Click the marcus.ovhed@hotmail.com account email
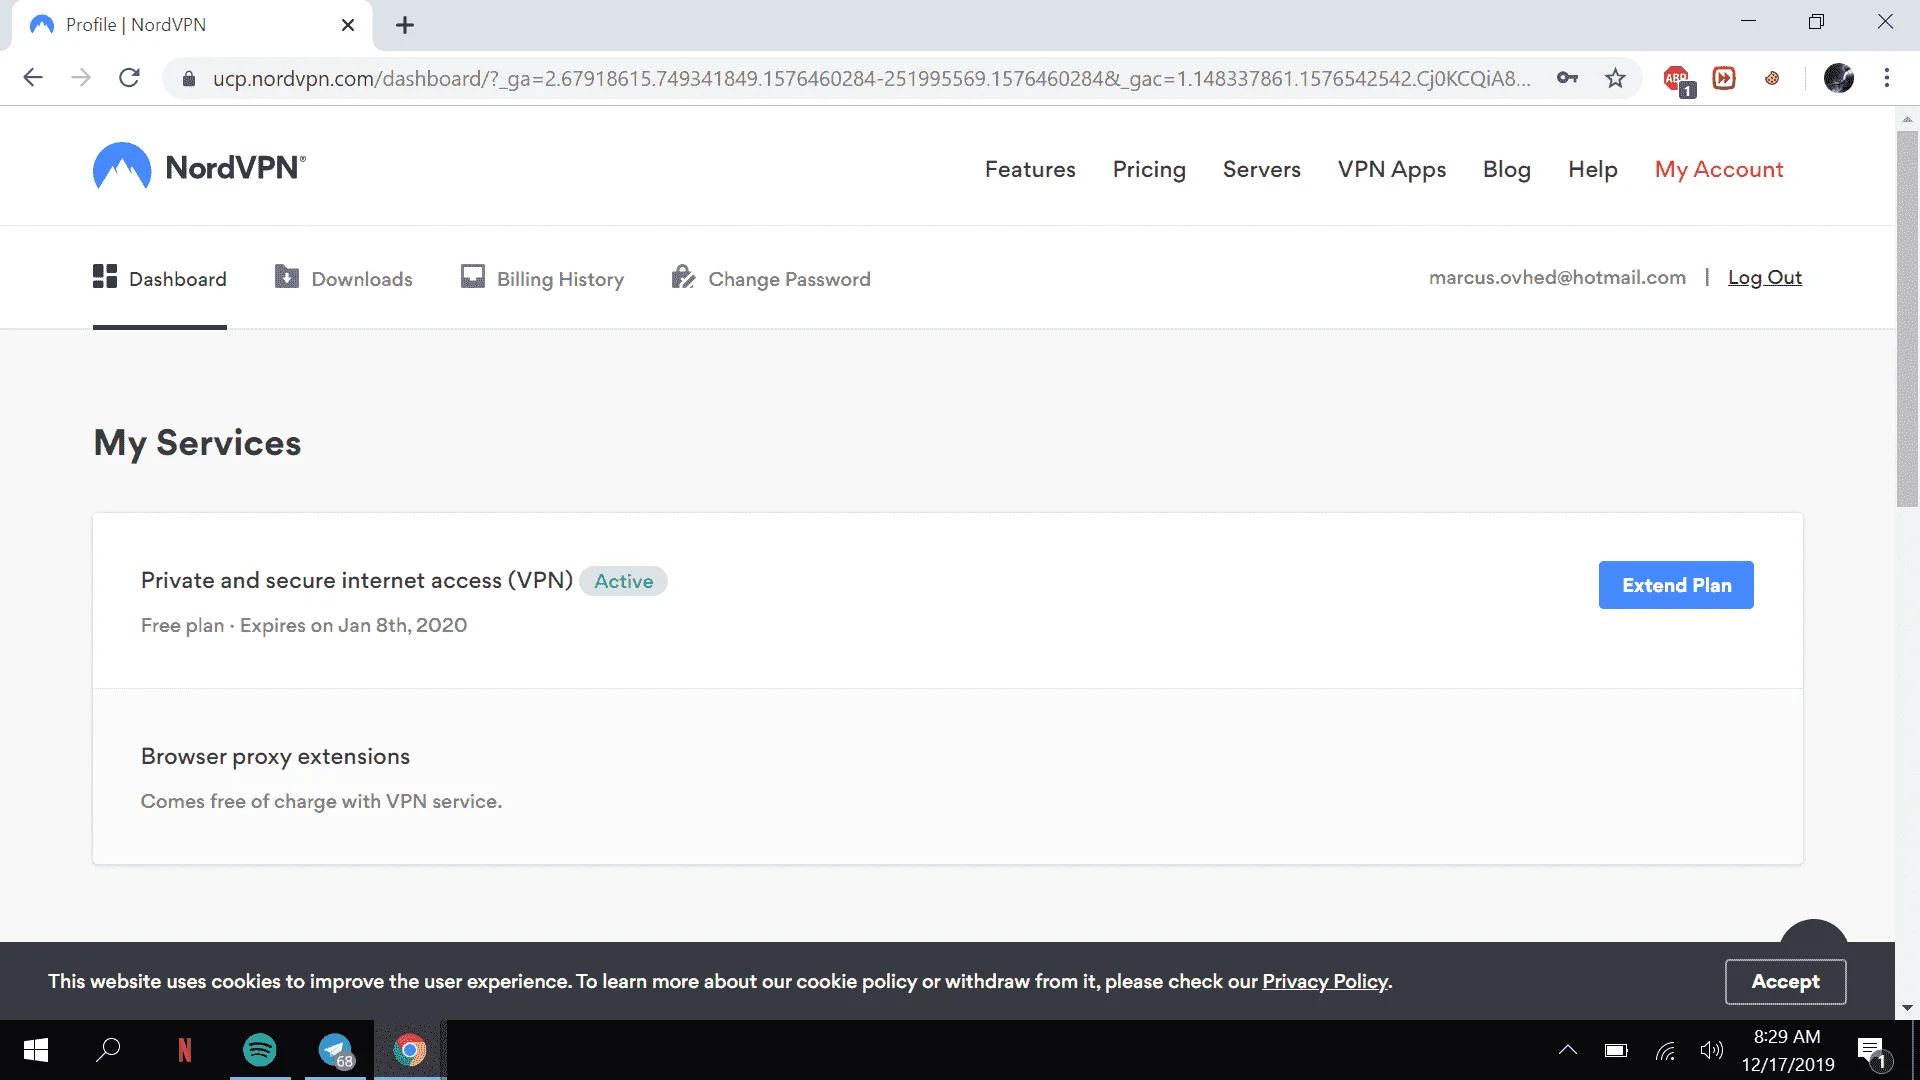 pyautogui.click(x=1557, y=277)
